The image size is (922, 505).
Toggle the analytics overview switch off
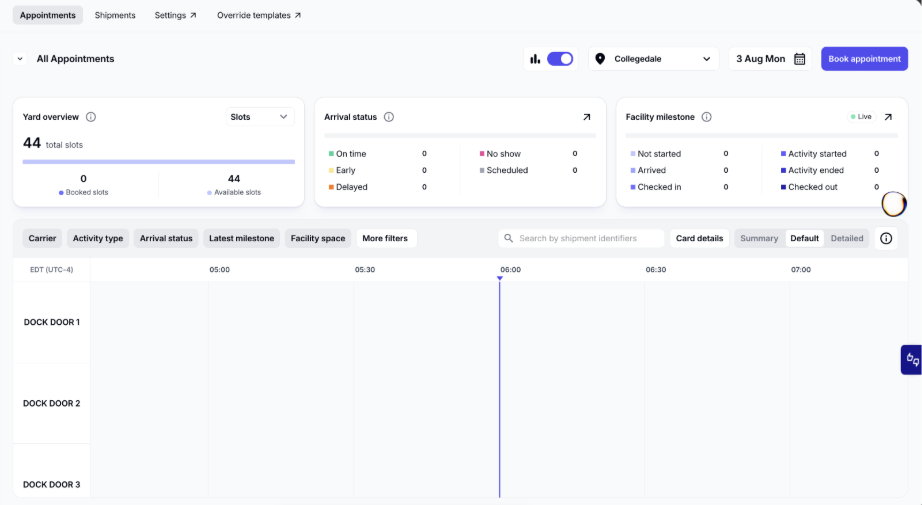click(560, 59)
